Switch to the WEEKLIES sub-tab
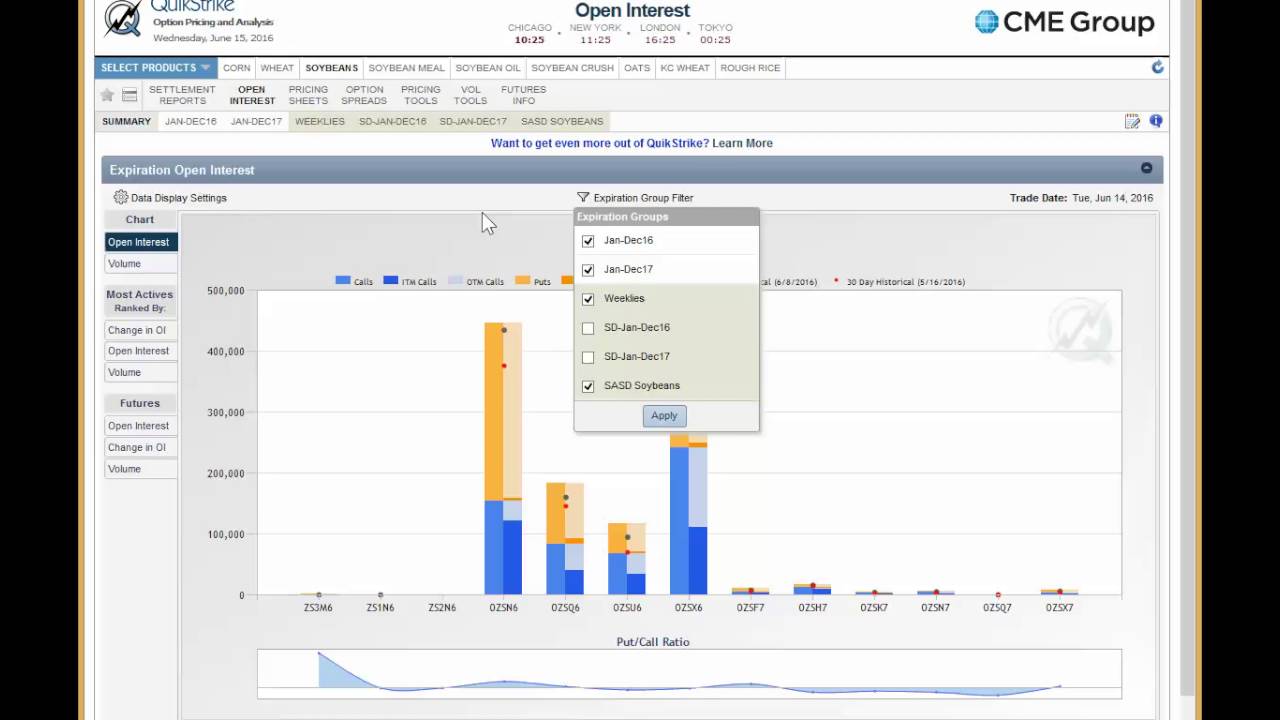Image resolution: width=1280 pixels, height=720 pixels. [320, 121]
